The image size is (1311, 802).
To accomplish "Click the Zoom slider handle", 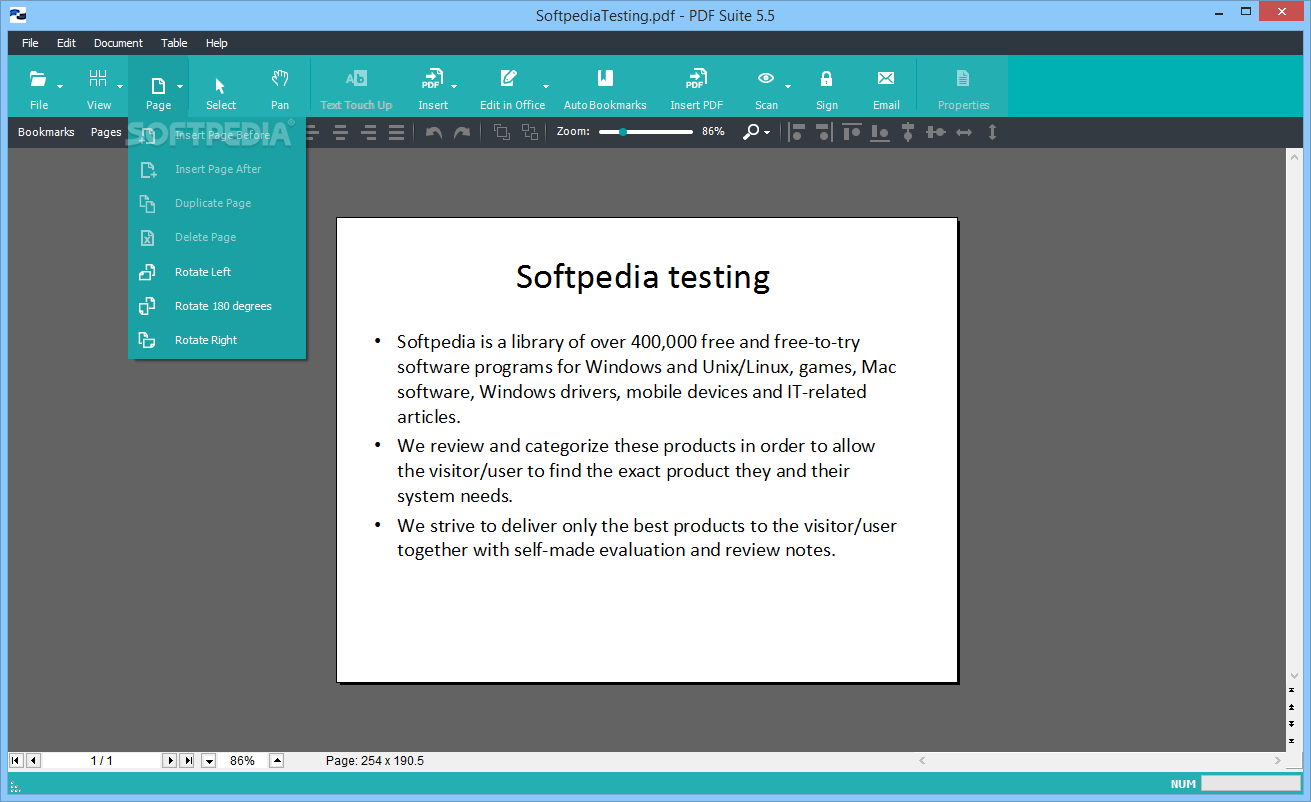I will [x=623, y=132].
